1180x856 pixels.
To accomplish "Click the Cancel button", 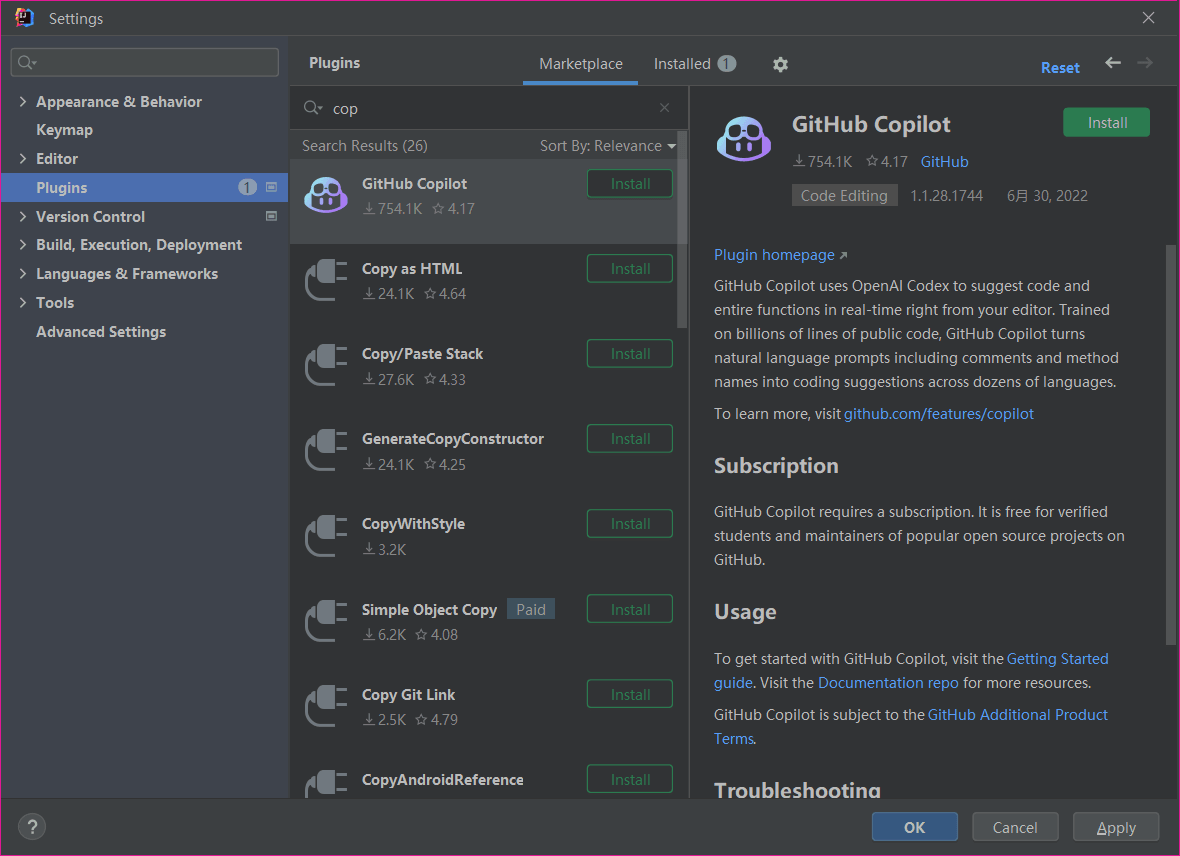I will pyautogui.click(x=1015, y=827).
